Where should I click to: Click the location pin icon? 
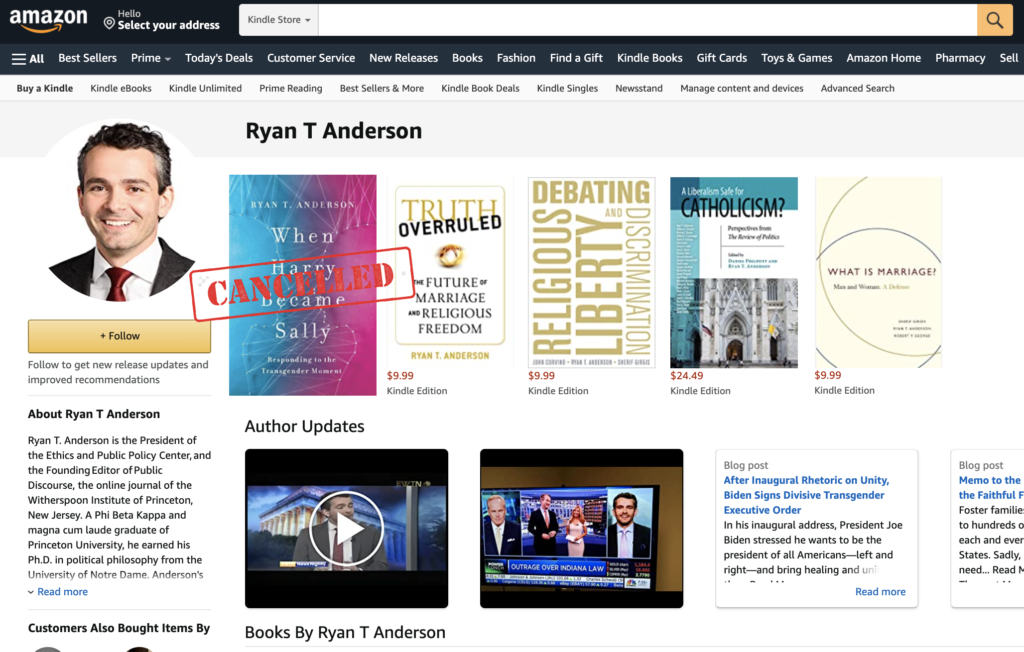[109, 24]
